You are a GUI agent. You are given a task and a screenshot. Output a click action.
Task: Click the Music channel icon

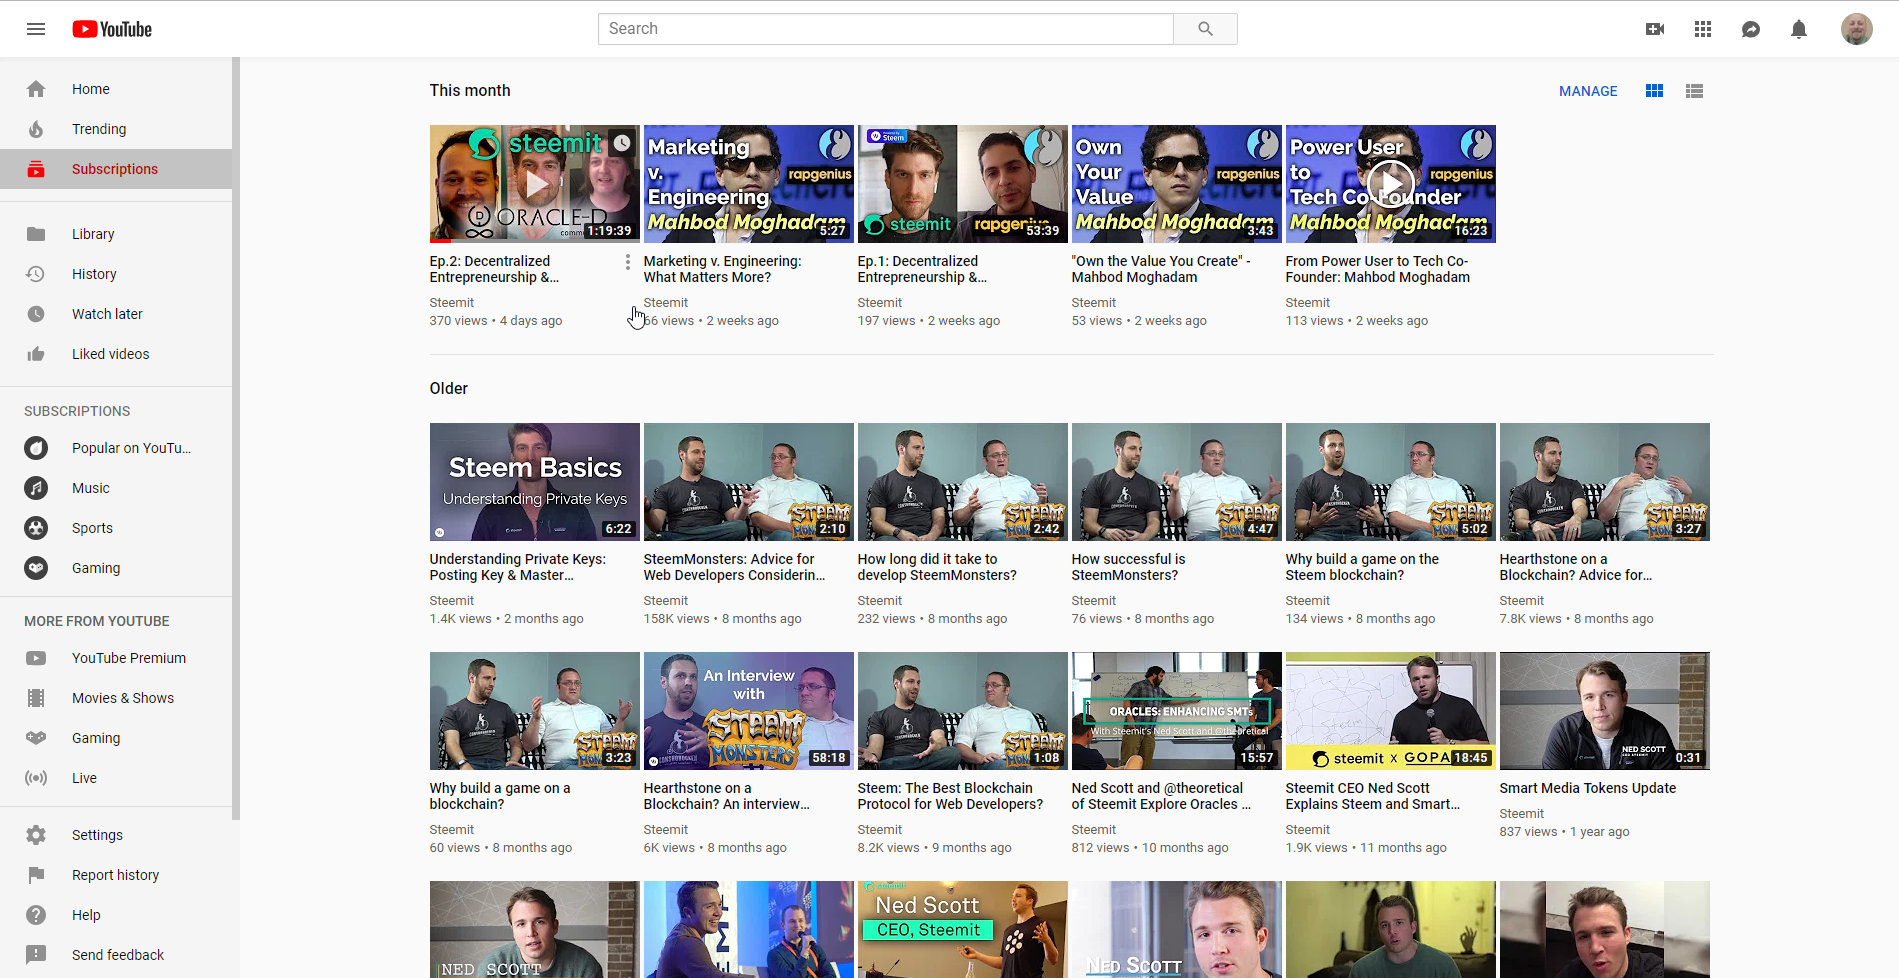[x=36, y=488]
